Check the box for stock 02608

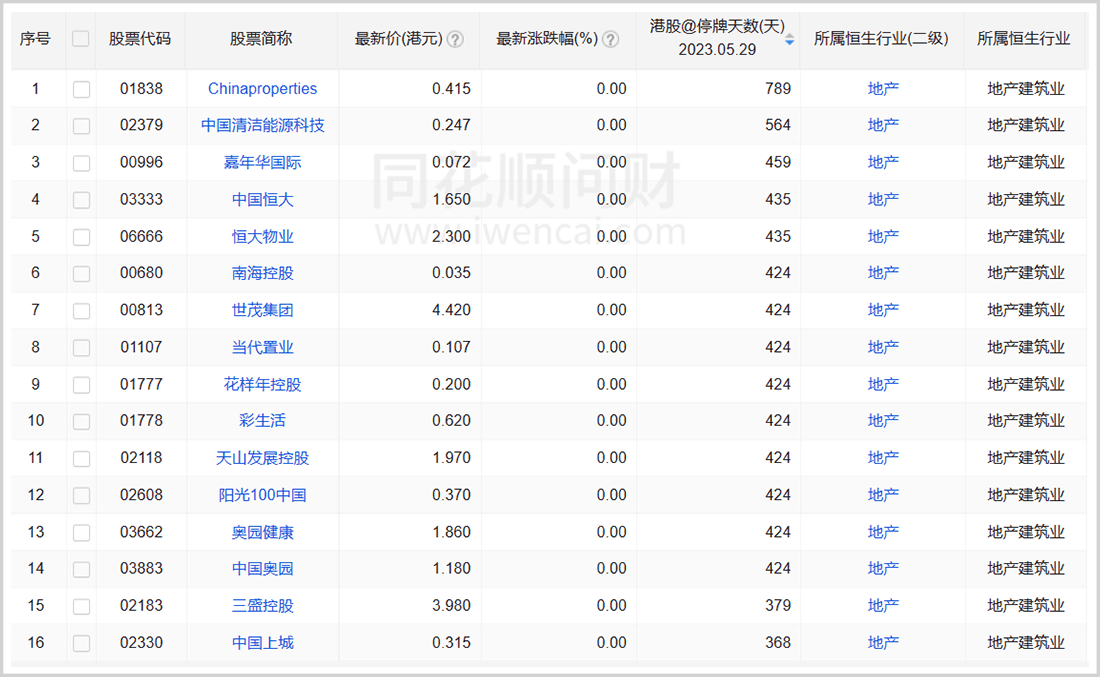(x=81, y=495)
